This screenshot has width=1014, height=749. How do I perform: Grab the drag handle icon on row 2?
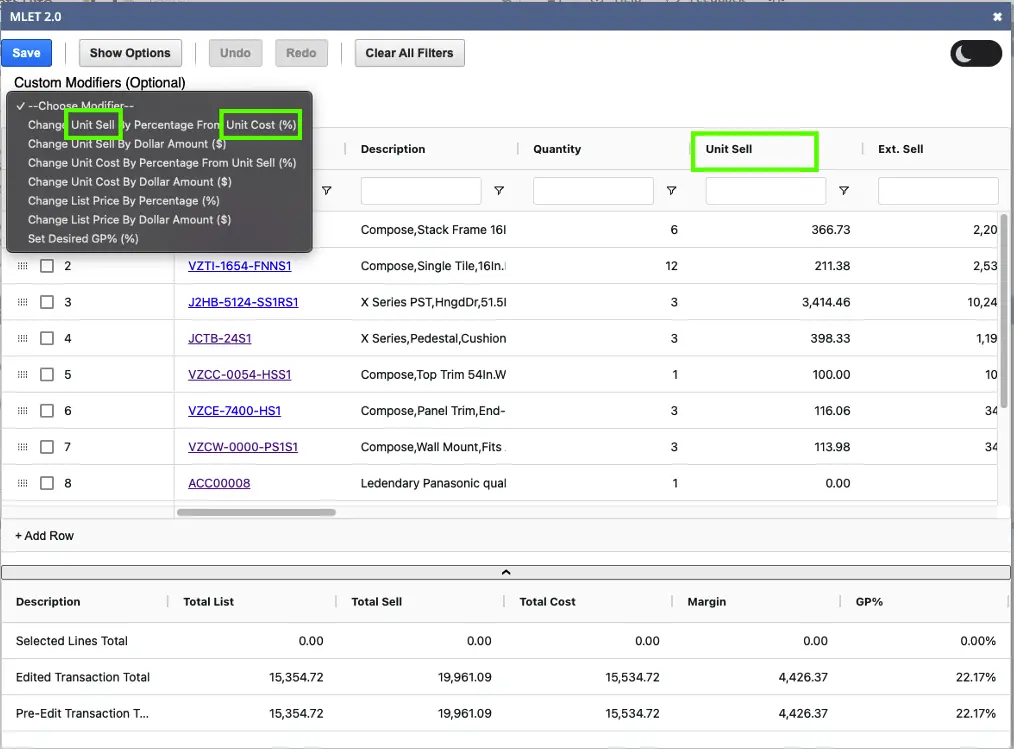click(x=23, y=266)
